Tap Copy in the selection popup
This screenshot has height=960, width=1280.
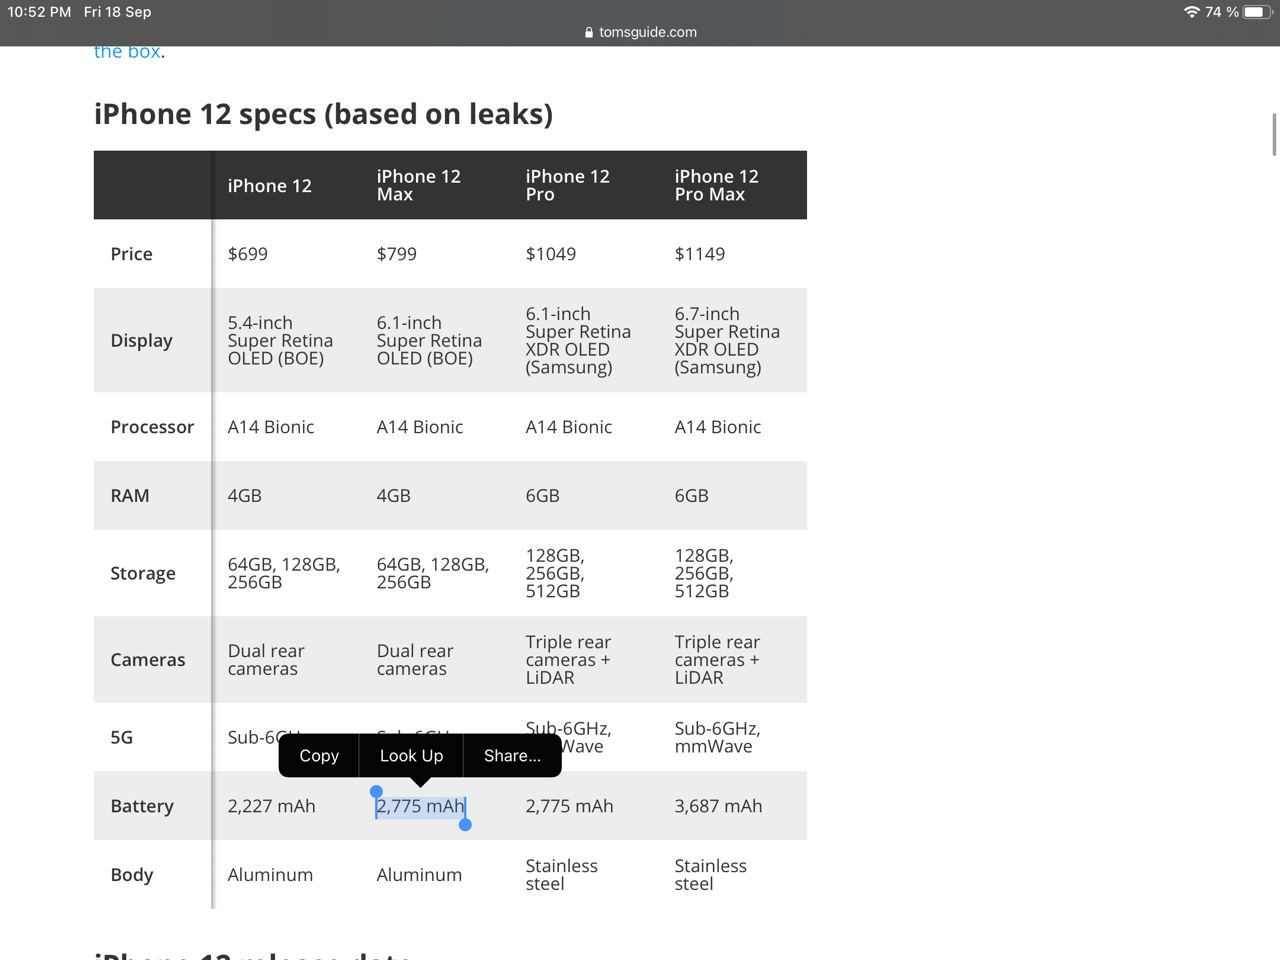(319, 756)
